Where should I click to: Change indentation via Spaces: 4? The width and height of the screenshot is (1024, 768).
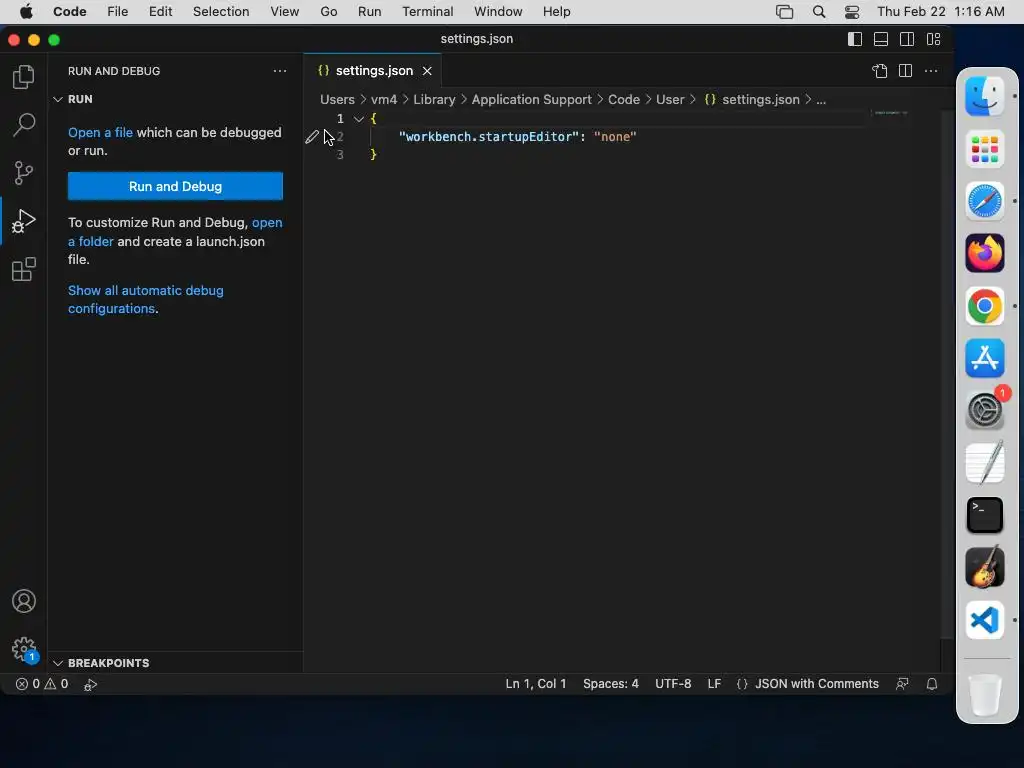click(611, 684)
